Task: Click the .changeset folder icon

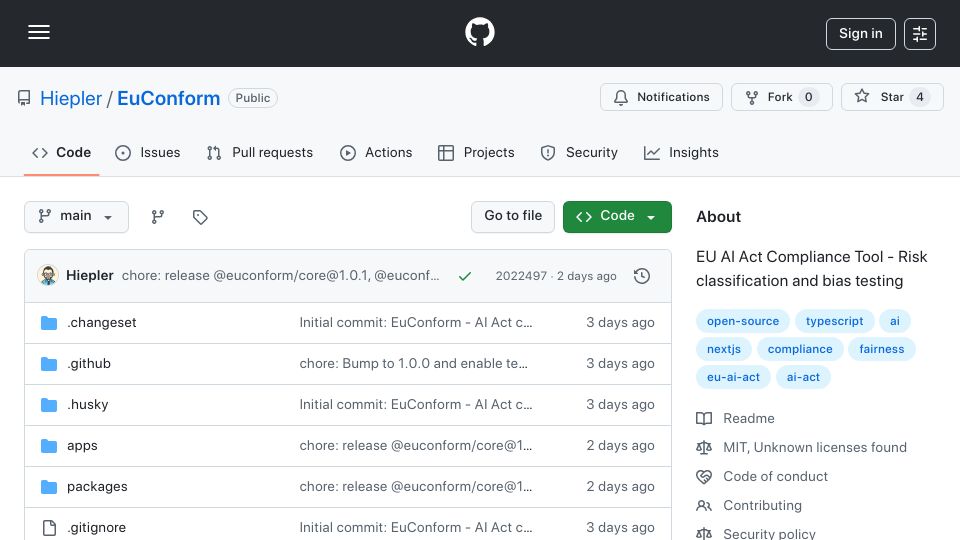Action: tap(49, 323)
